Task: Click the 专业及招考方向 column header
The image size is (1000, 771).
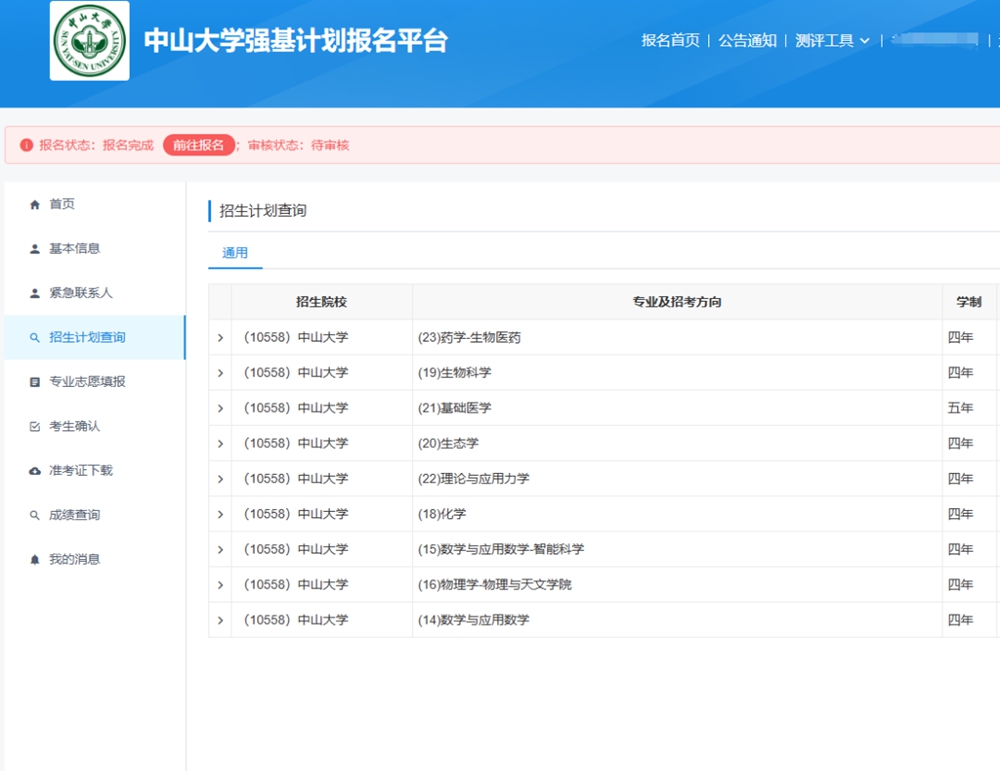Action: tap(677, 302)
